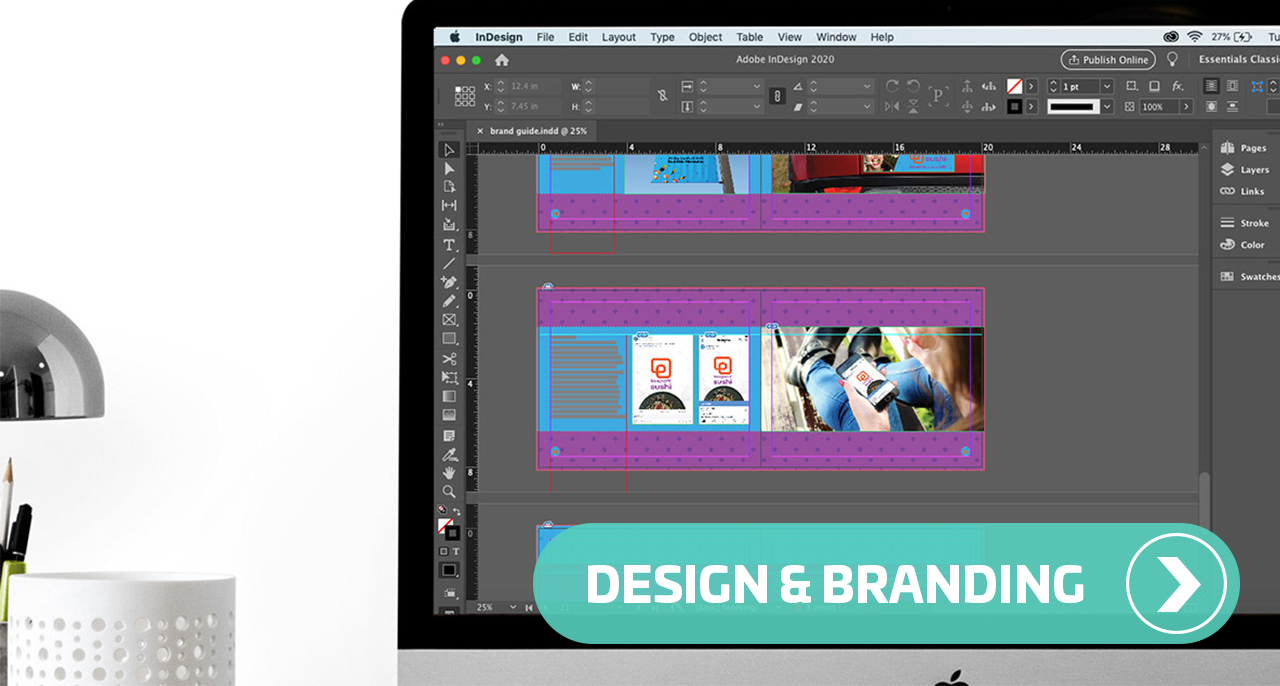
Task: Flip the selection vertically
Action: (x=915, y=105)
